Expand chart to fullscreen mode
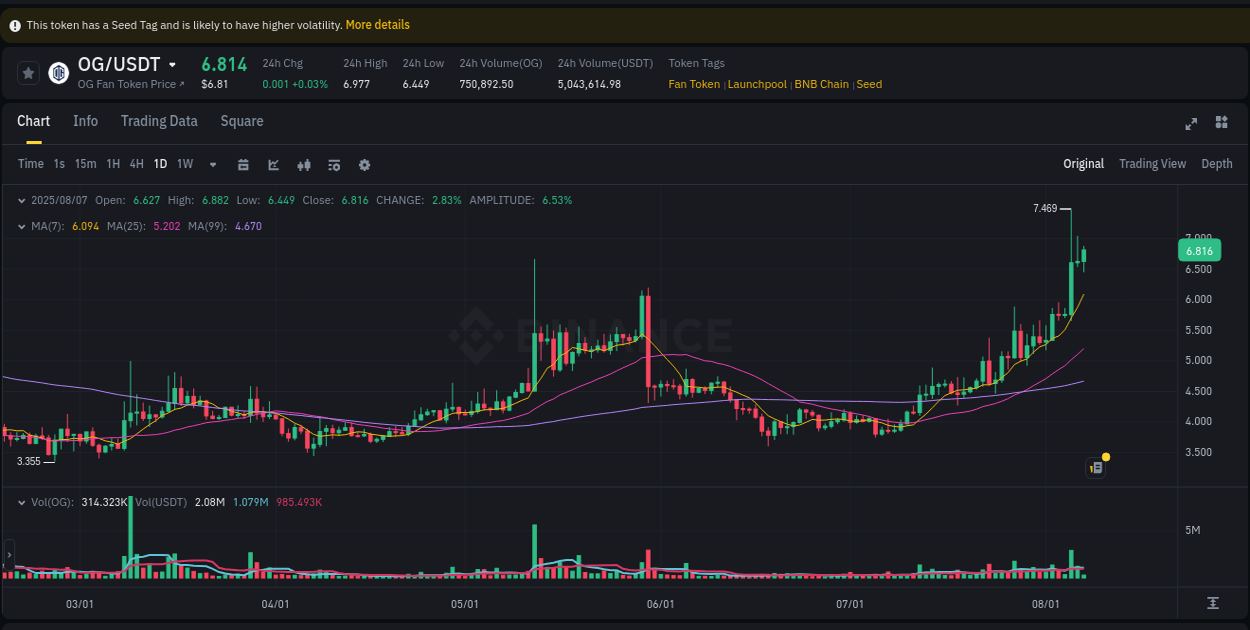The image size is (1250, 630). point(1191,123)
